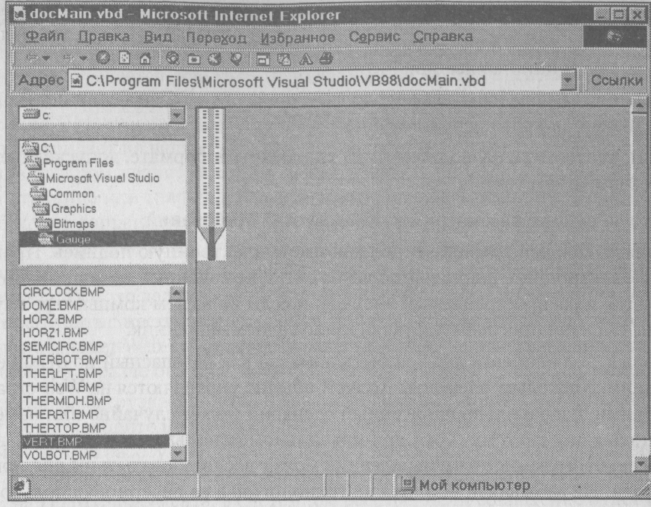651x507 pixels.
Task: Select the Microsoft Visual Studio folder
Action: 93,178
